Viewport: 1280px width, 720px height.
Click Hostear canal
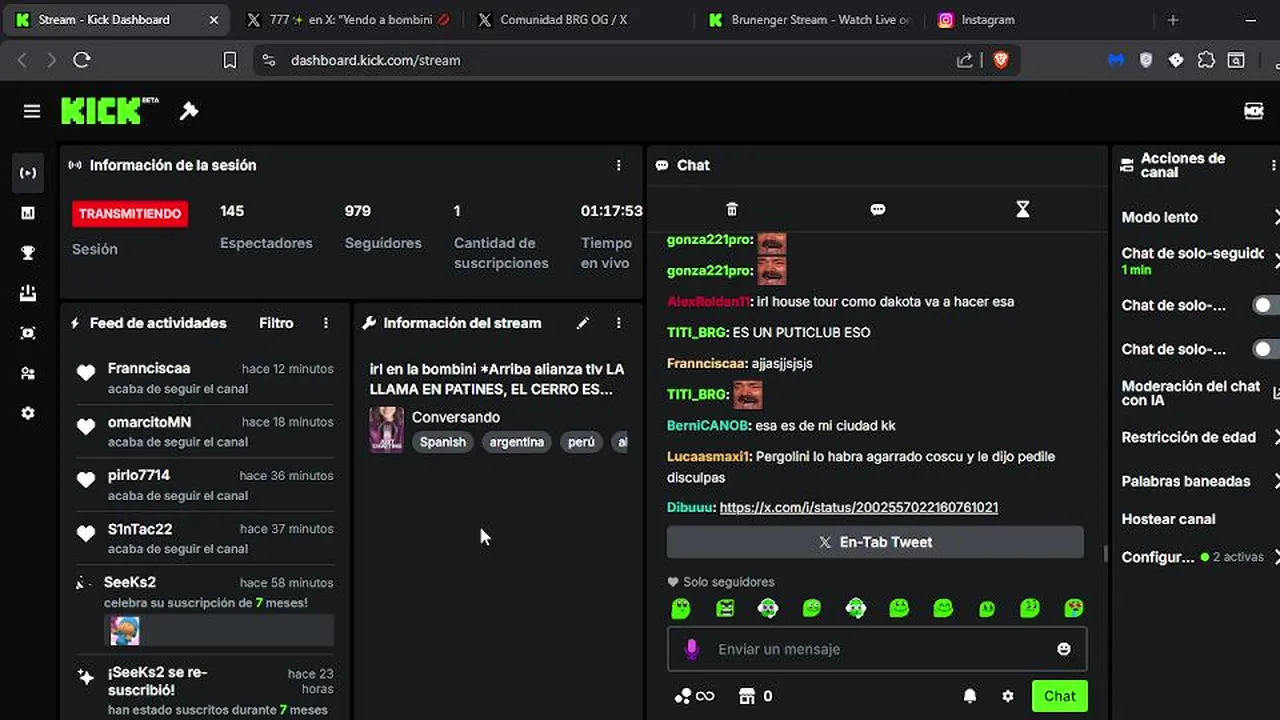coord(1168,519)
